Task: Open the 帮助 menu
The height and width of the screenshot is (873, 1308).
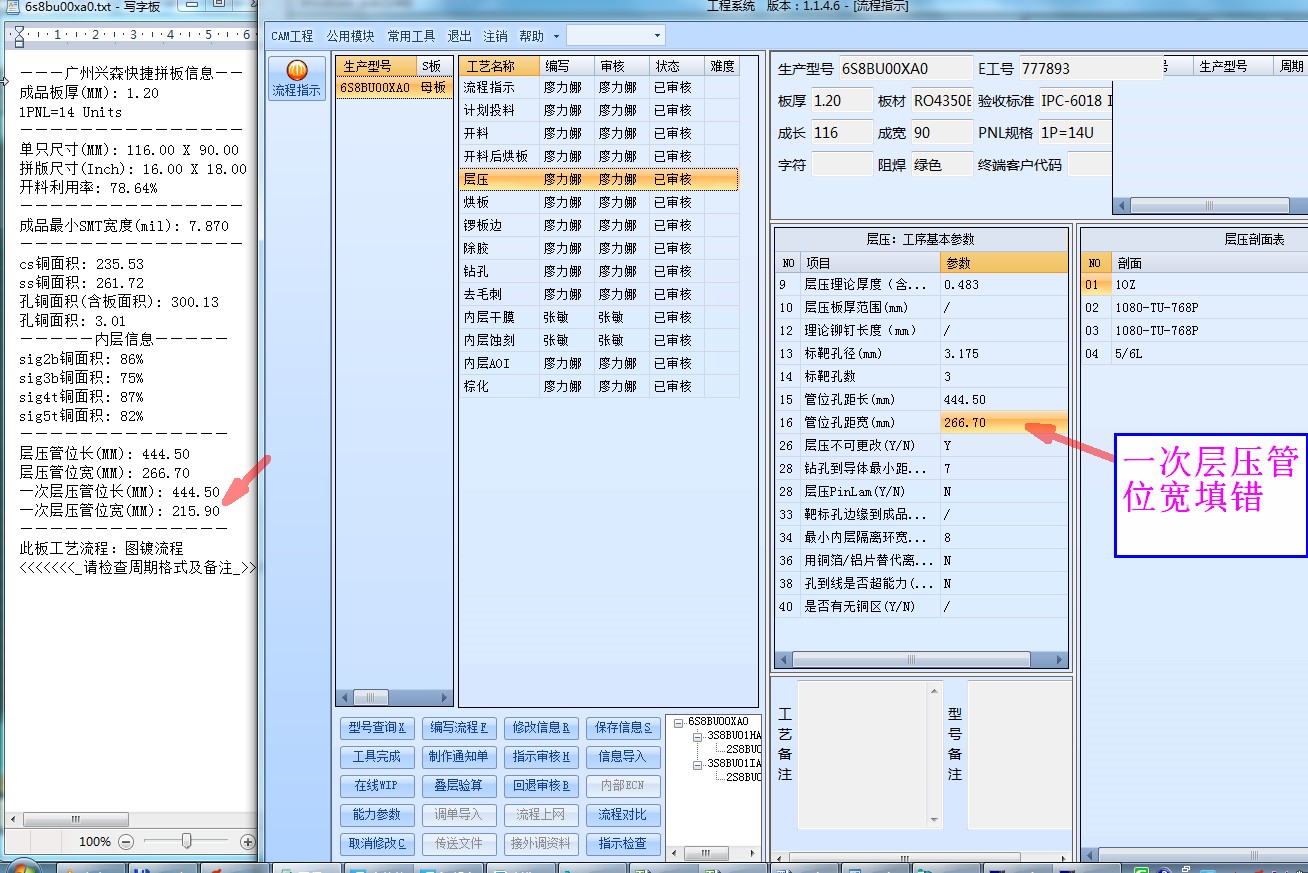Action: (531, 36)
